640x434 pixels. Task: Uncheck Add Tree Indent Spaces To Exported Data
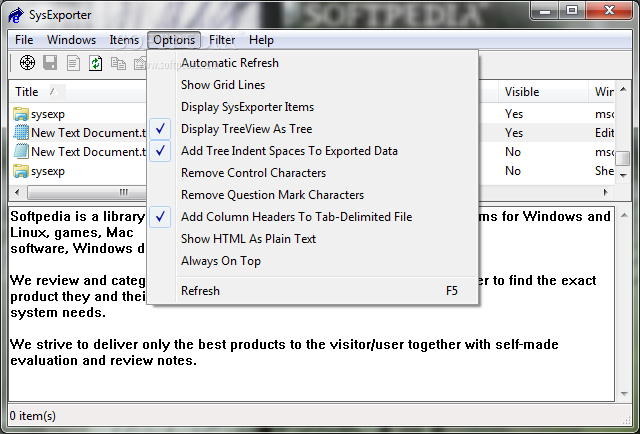[312, 151]
